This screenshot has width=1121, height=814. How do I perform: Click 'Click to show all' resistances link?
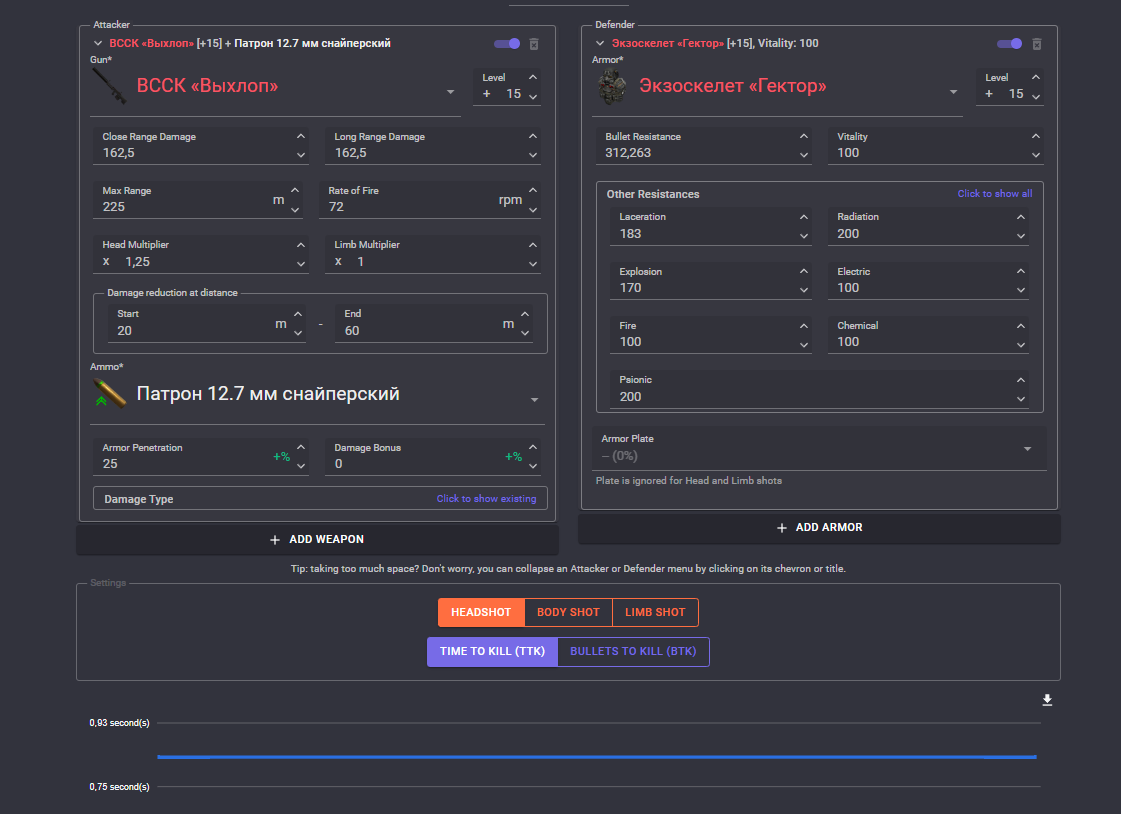coord(994,194)
